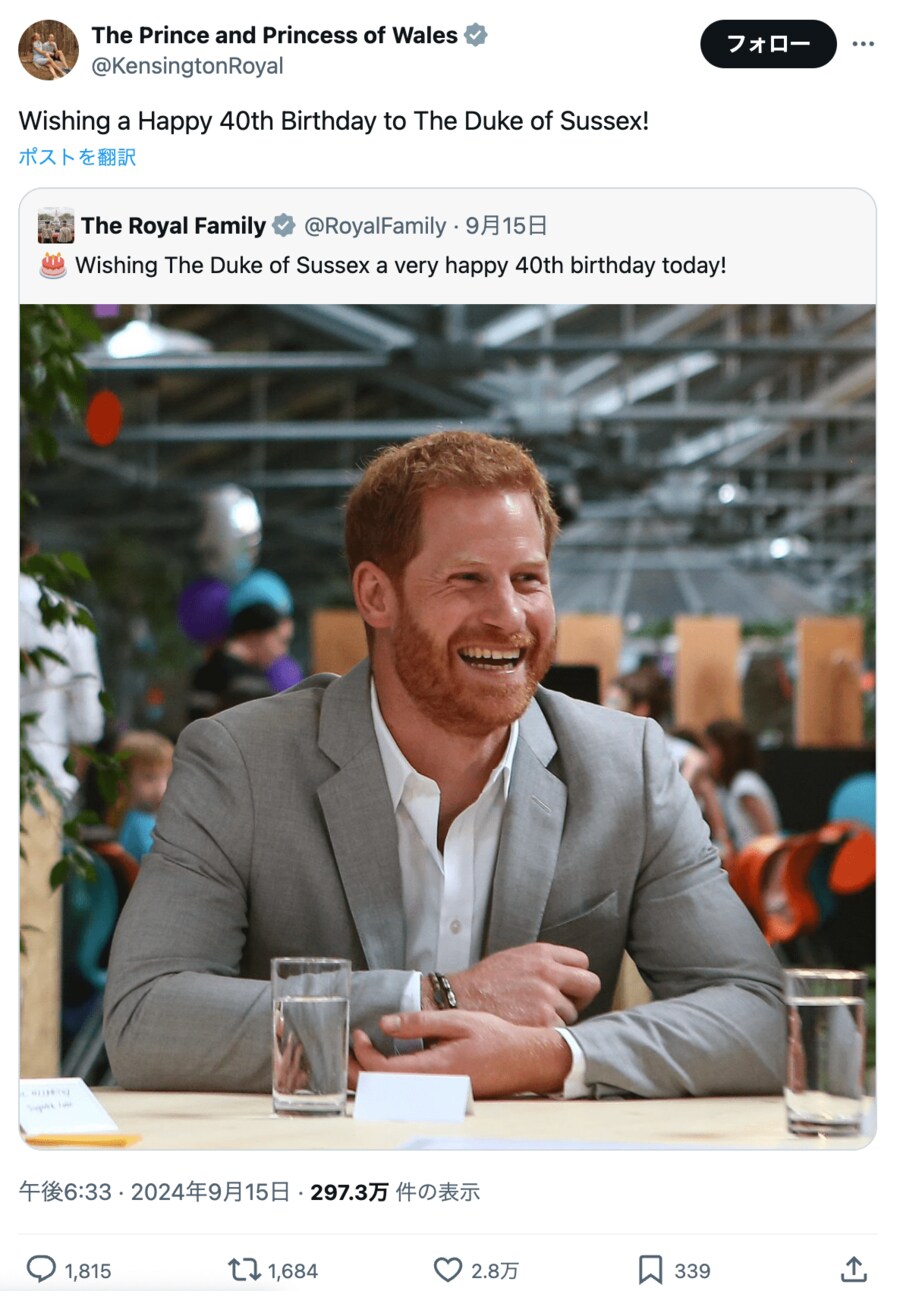900x1291 pixels.
Task: Open @KensingtonRoyal handle link
Action: (187, 66)
